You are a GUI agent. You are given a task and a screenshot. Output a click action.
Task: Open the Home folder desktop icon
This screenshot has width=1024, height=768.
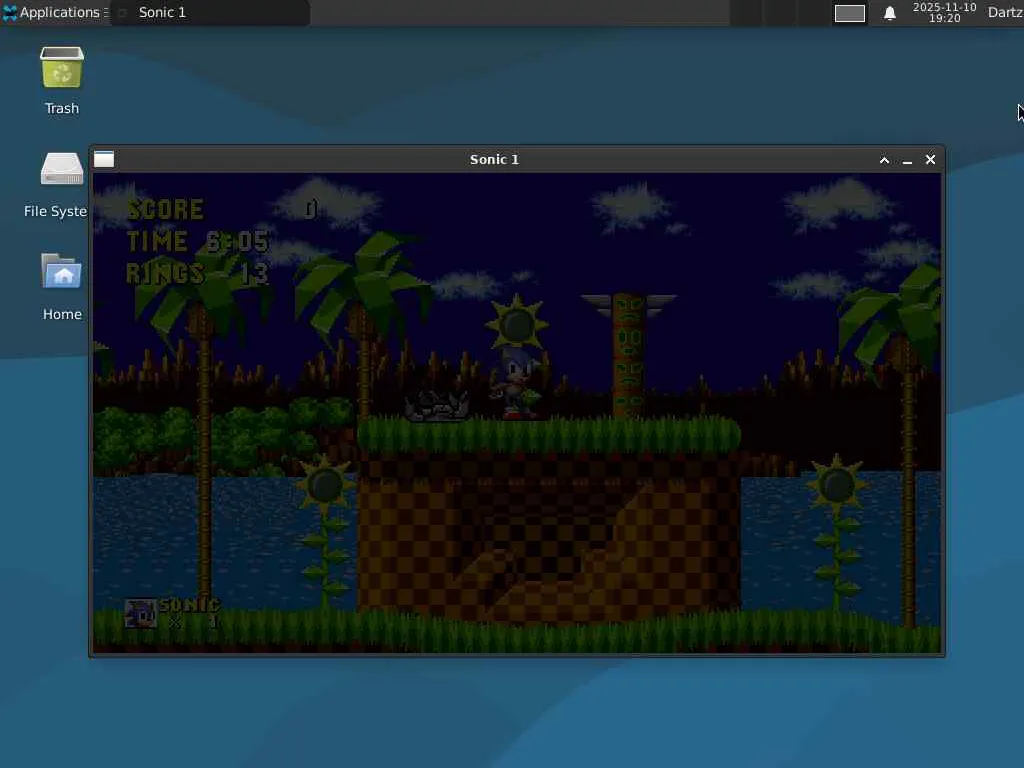click(x=62, y=287)
